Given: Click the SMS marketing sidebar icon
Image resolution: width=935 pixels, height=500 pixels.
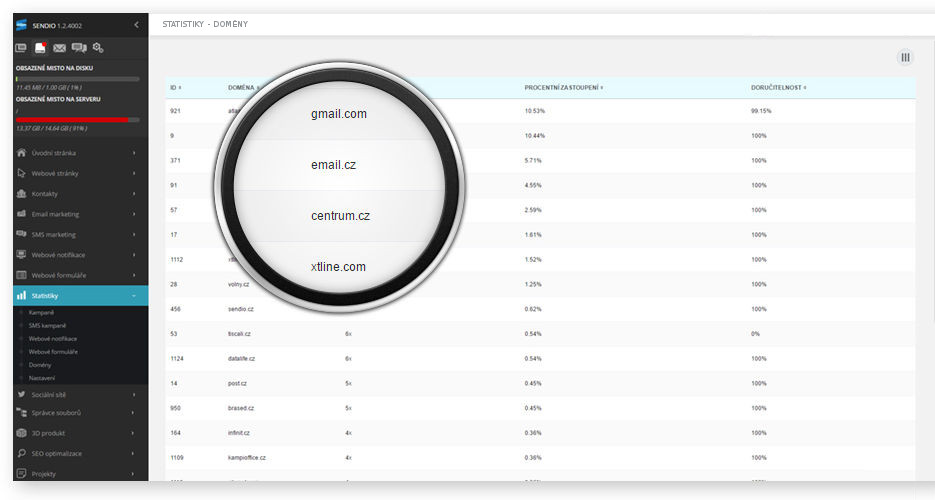Looking at the screenshot, I should point(21,234).
